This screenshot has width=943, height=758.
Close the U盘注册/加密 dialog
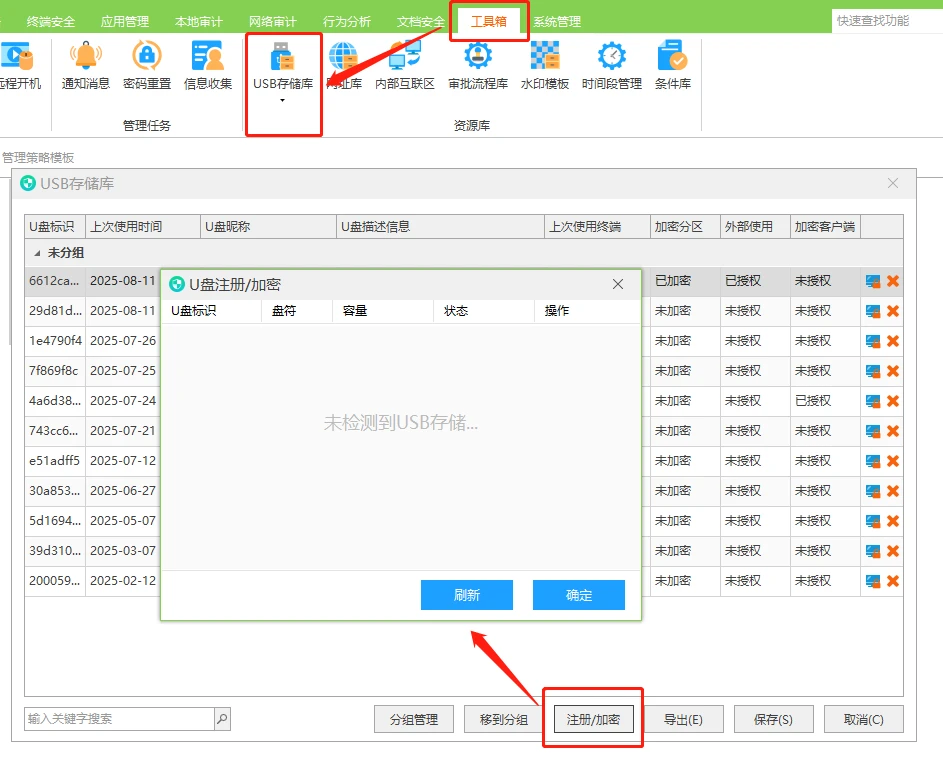[618, 284]
